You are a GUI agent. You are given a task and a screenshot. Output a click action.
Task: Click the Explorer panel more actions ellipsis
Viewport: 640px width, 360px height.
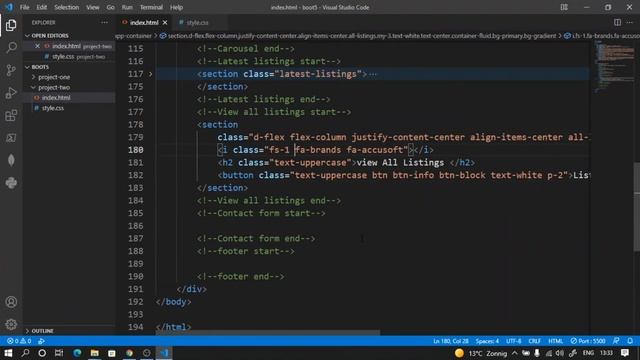pyautogui.click(x=104, y=22)
